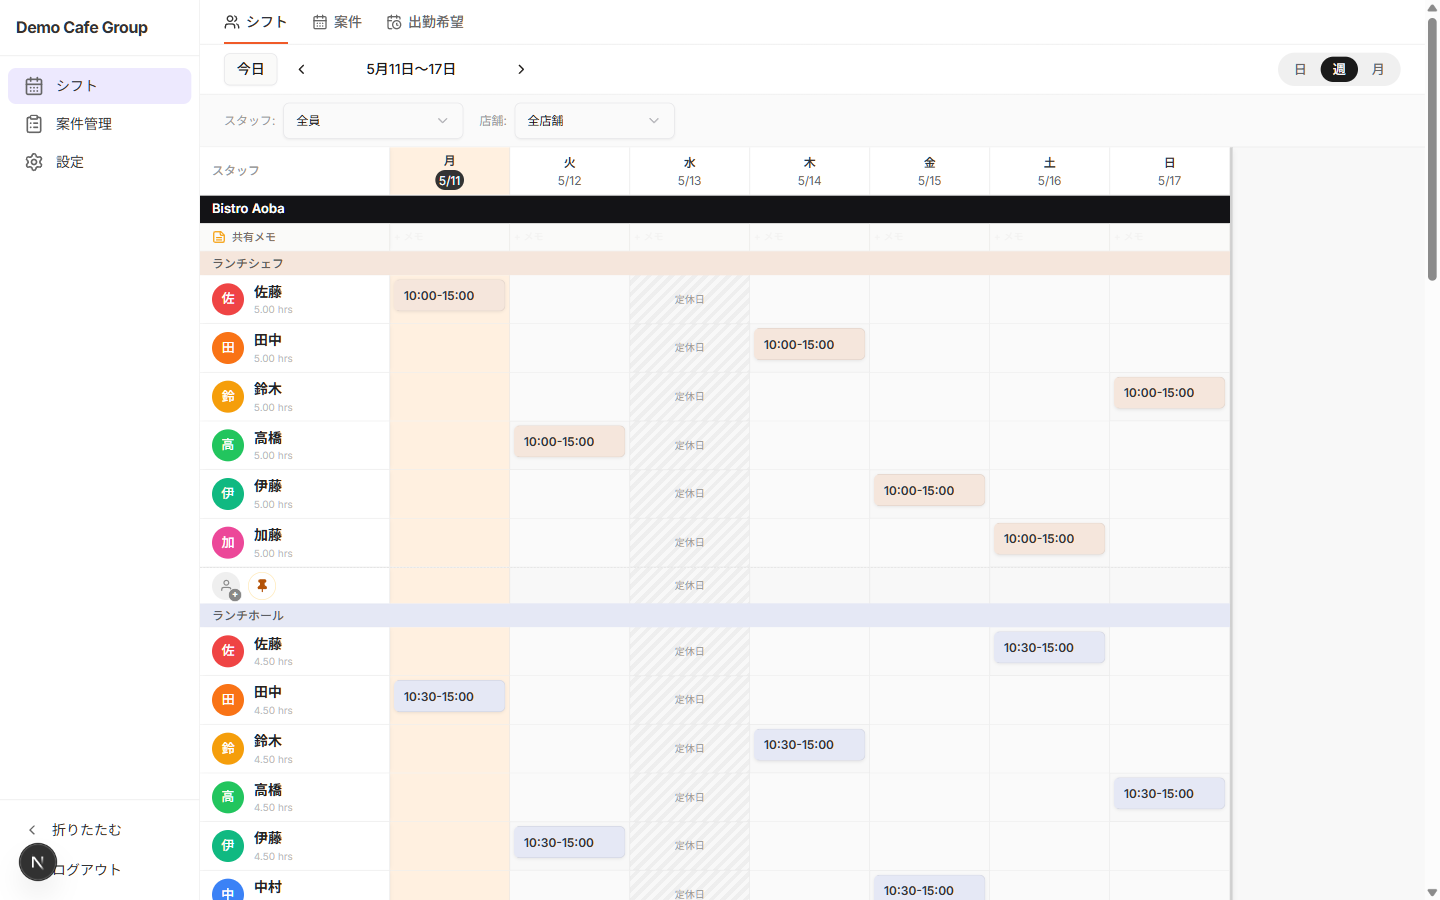The height and width of the screenshot is (900, 1440).
Task: Open the スタッフ 全員 dropdown
Action: 373,121
